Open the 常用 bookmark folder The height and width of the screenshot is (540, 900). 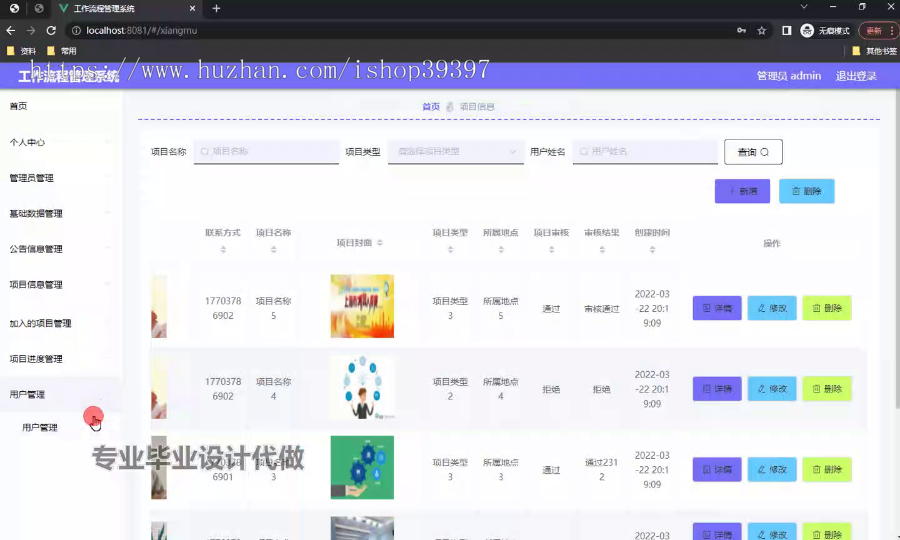pos(61,51)
